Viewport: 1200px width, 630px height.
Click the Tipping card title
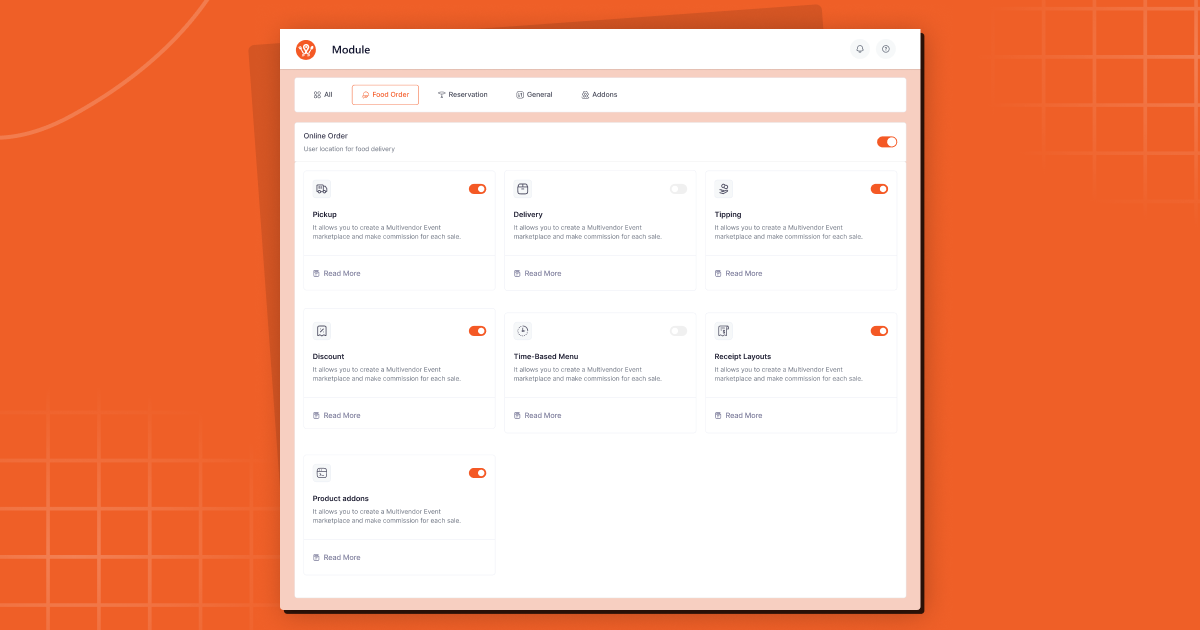point(728,215)
